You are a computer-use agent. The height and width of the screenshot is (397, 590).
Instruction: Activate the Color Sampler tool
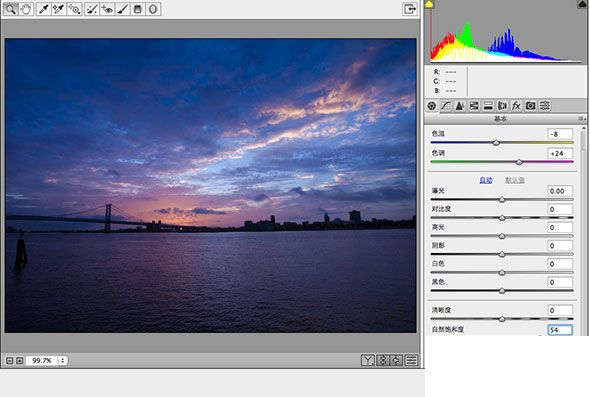click(x=58, y=9)
